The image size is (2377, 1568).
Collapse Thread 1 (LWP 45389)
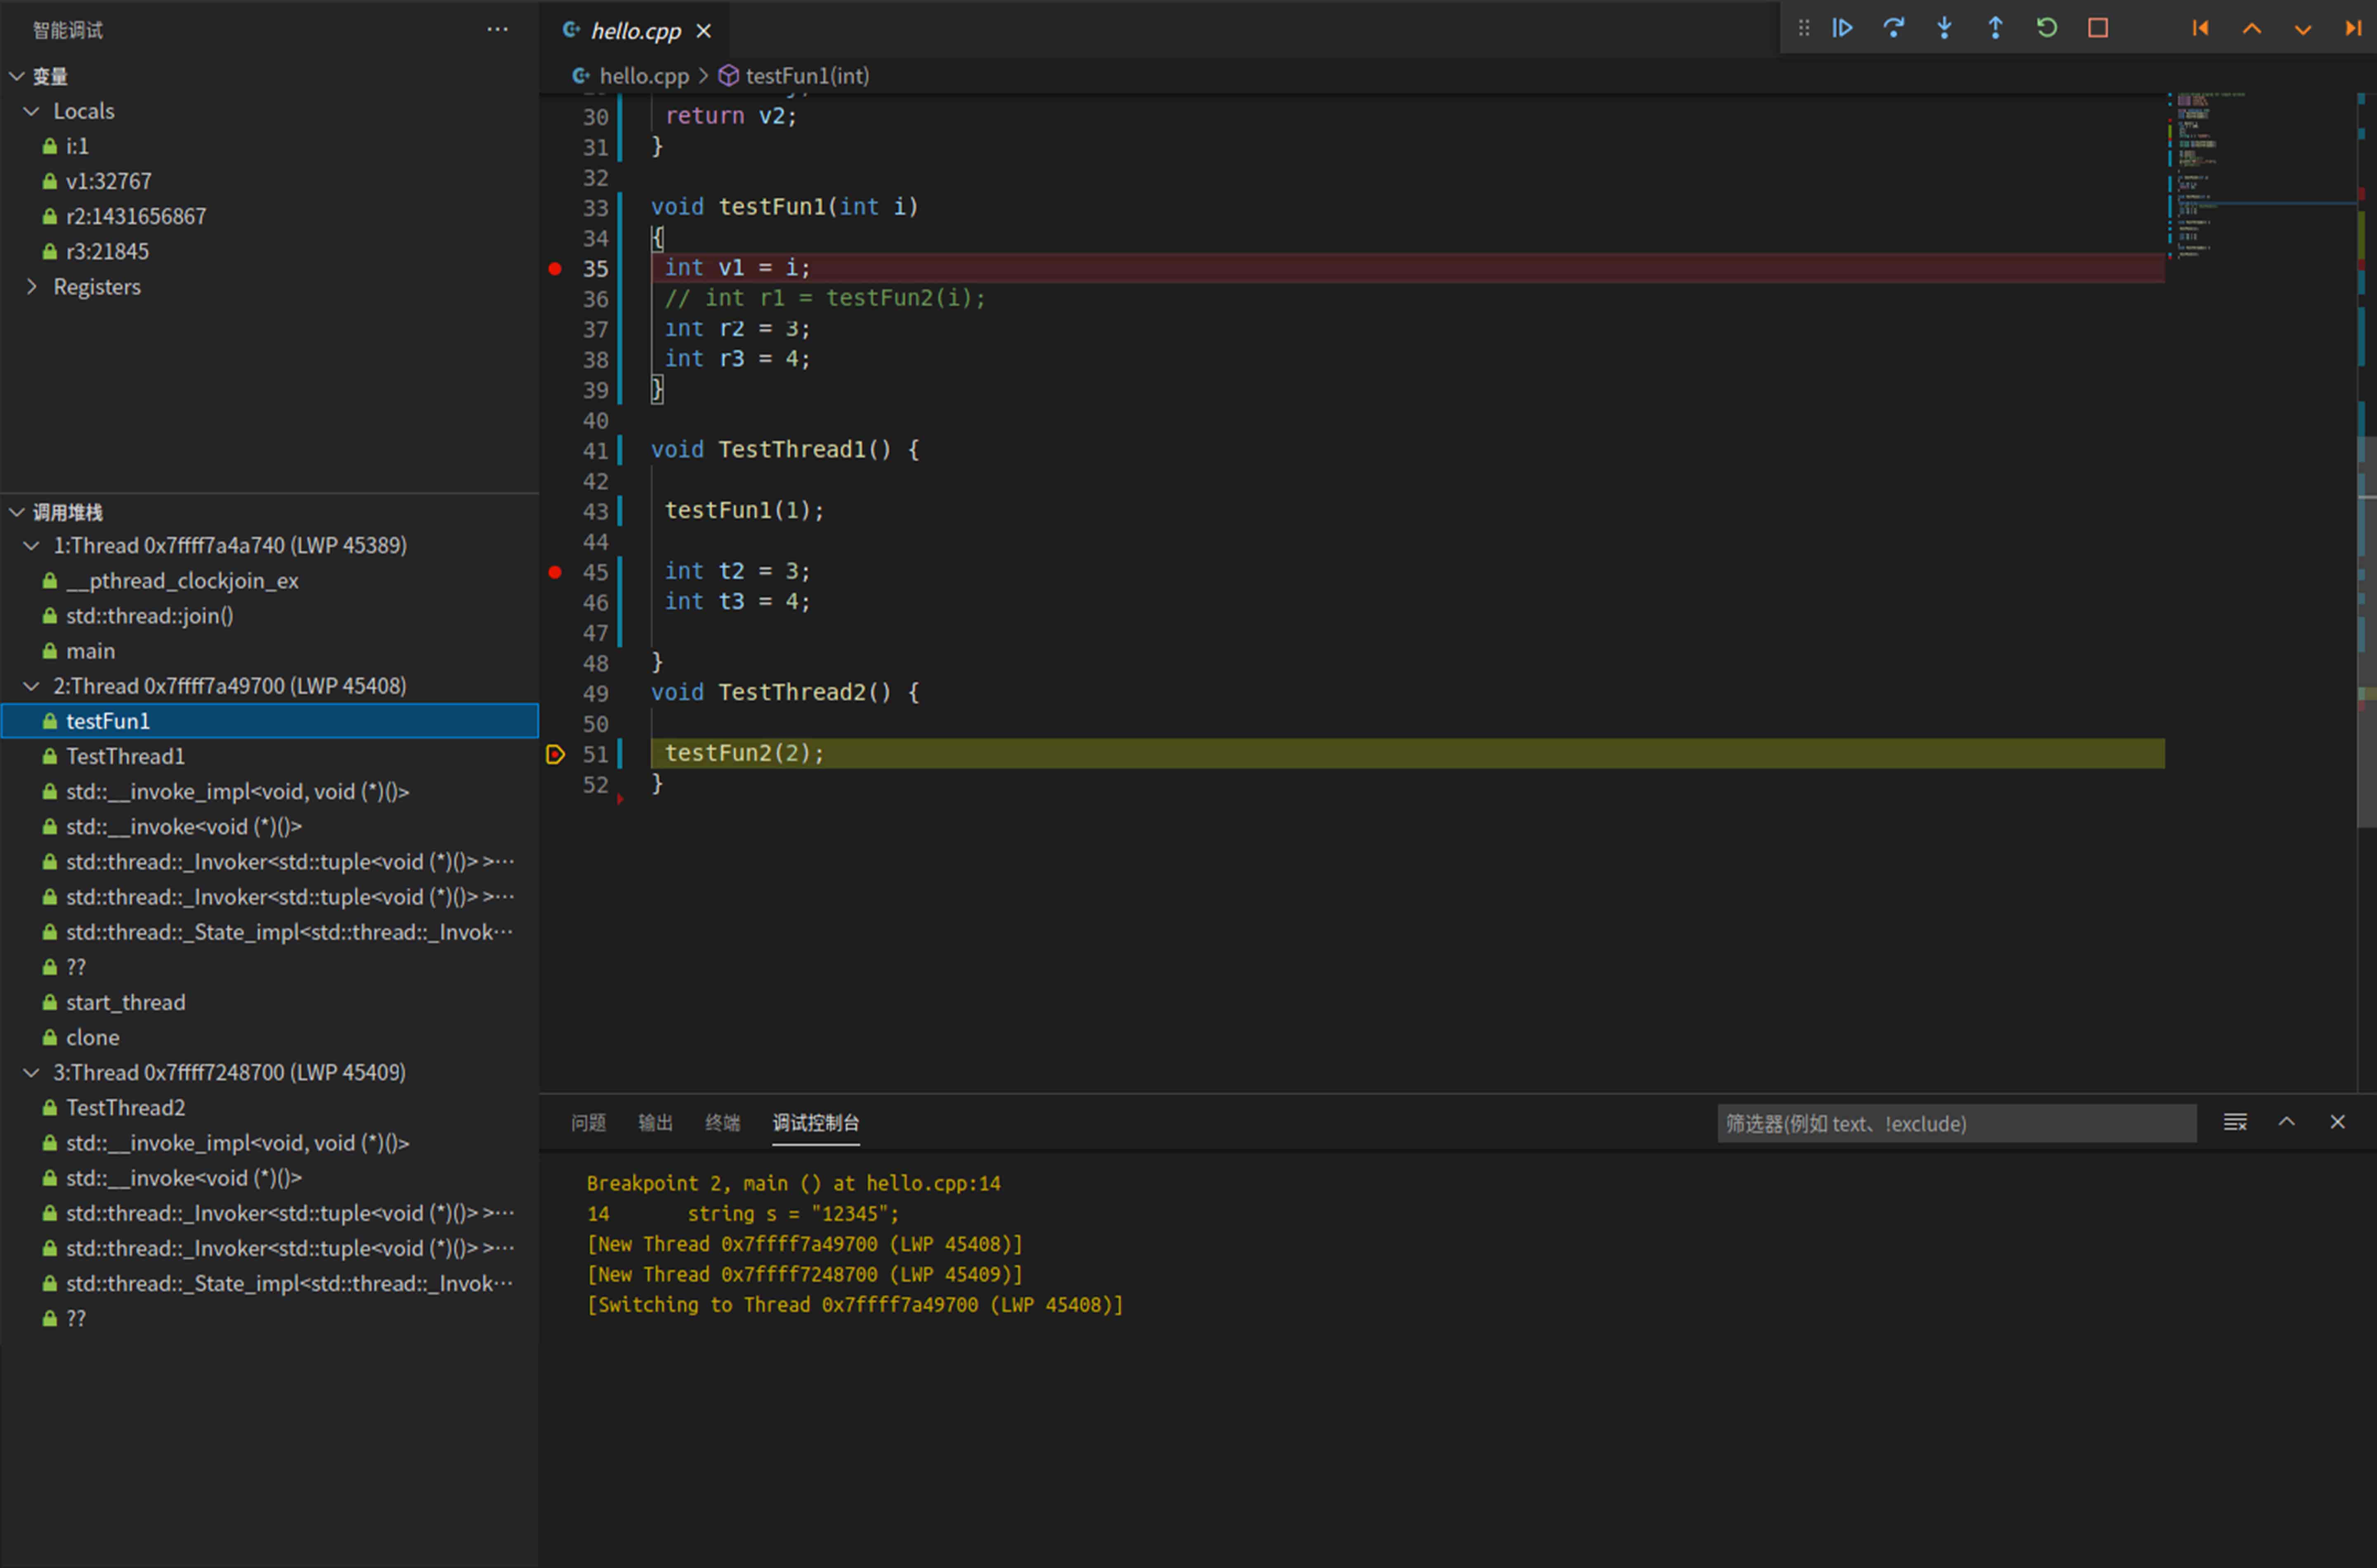point(32,545)
